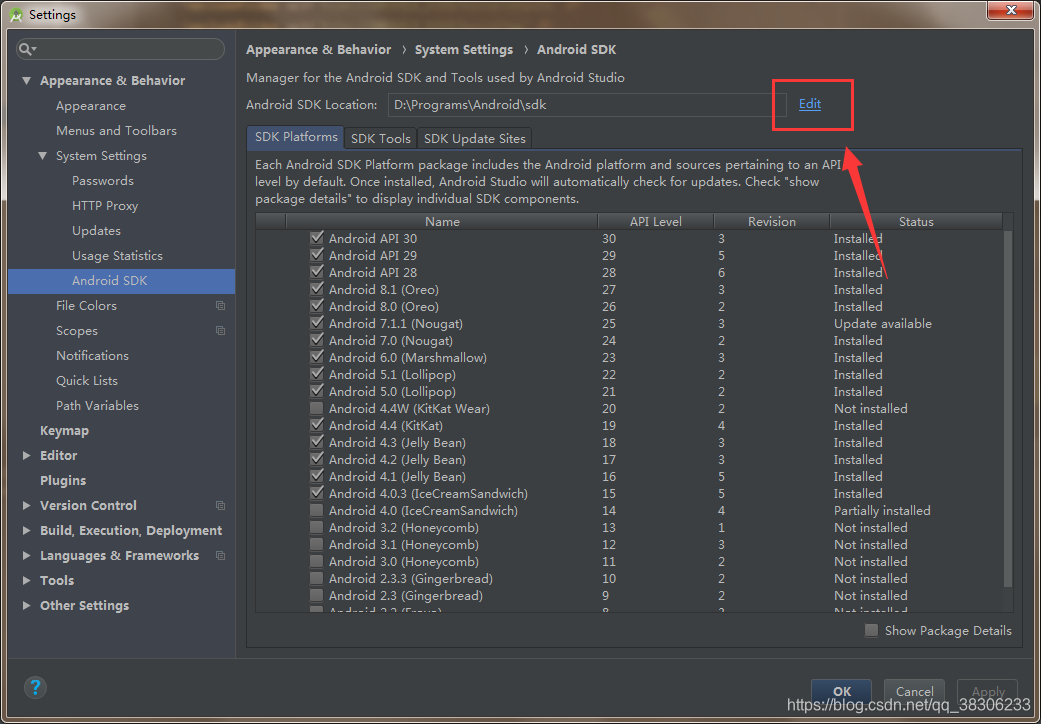This screenshot has width=1041, height=724.
Task: Enable Show Package Details checkbox
Action: click(872, 630)
